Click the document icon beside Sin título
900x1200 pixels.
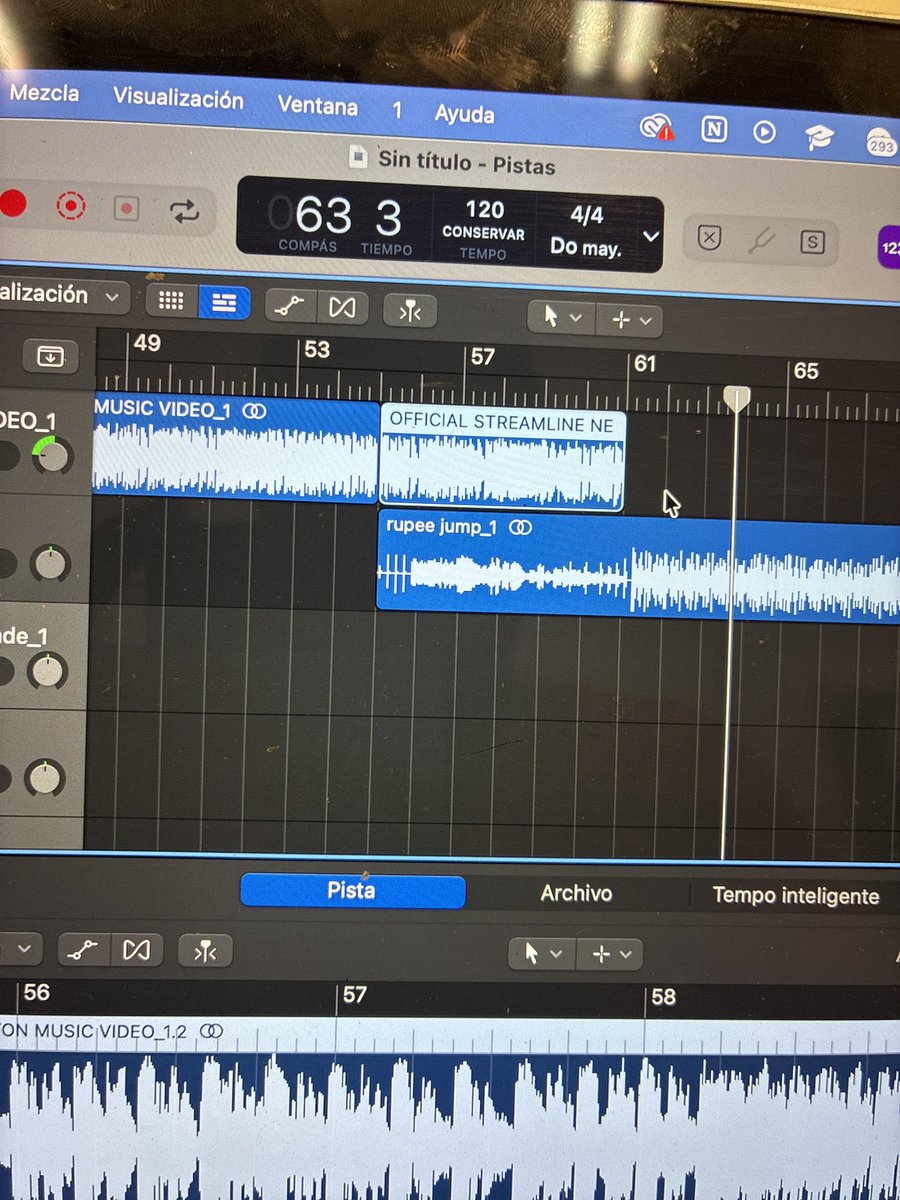pos(358,157)
